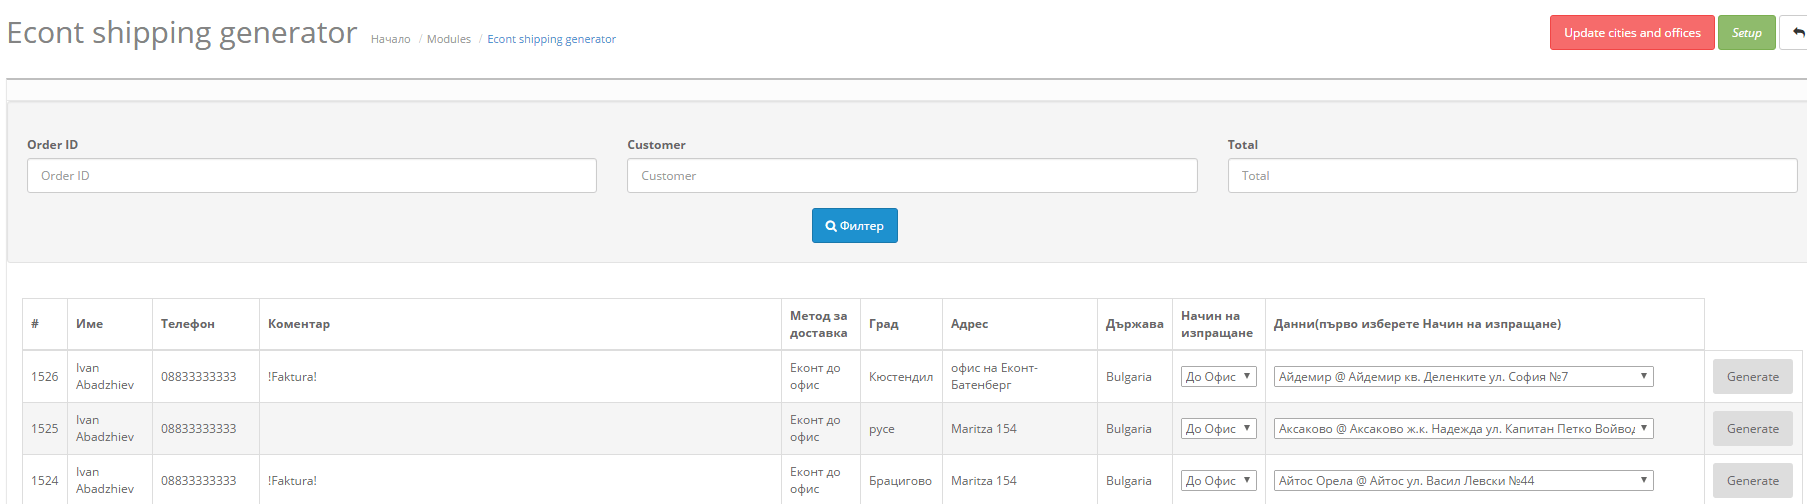Expand the Айдемир office dropdown

point(1463,377)
